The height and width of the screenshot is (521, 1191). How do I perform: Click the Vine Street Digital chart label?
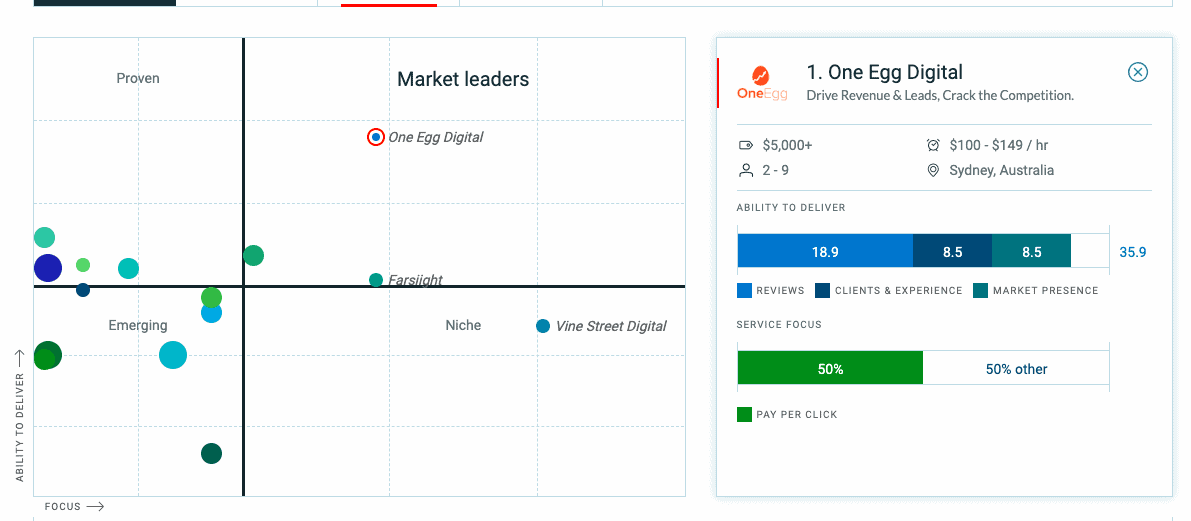pyautogui.click(x=611, y=327)
